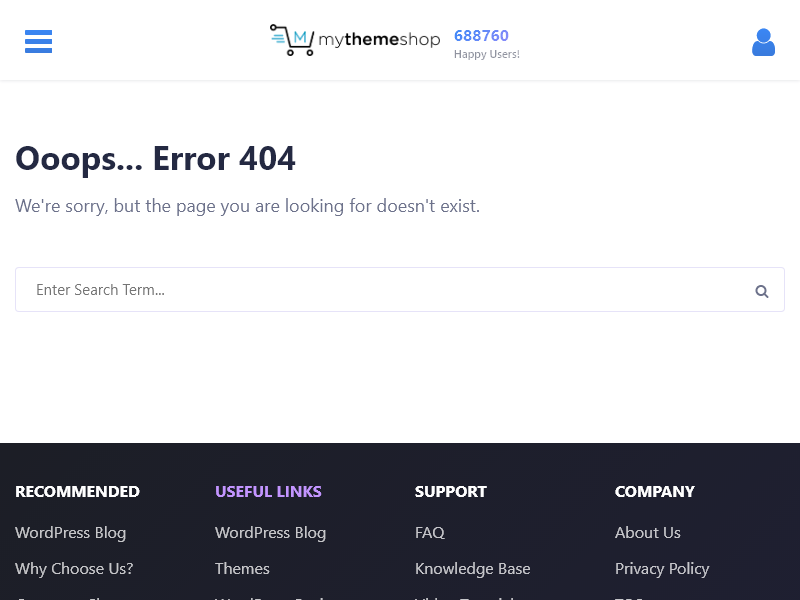Open the FAQ support link

point(430,533)
